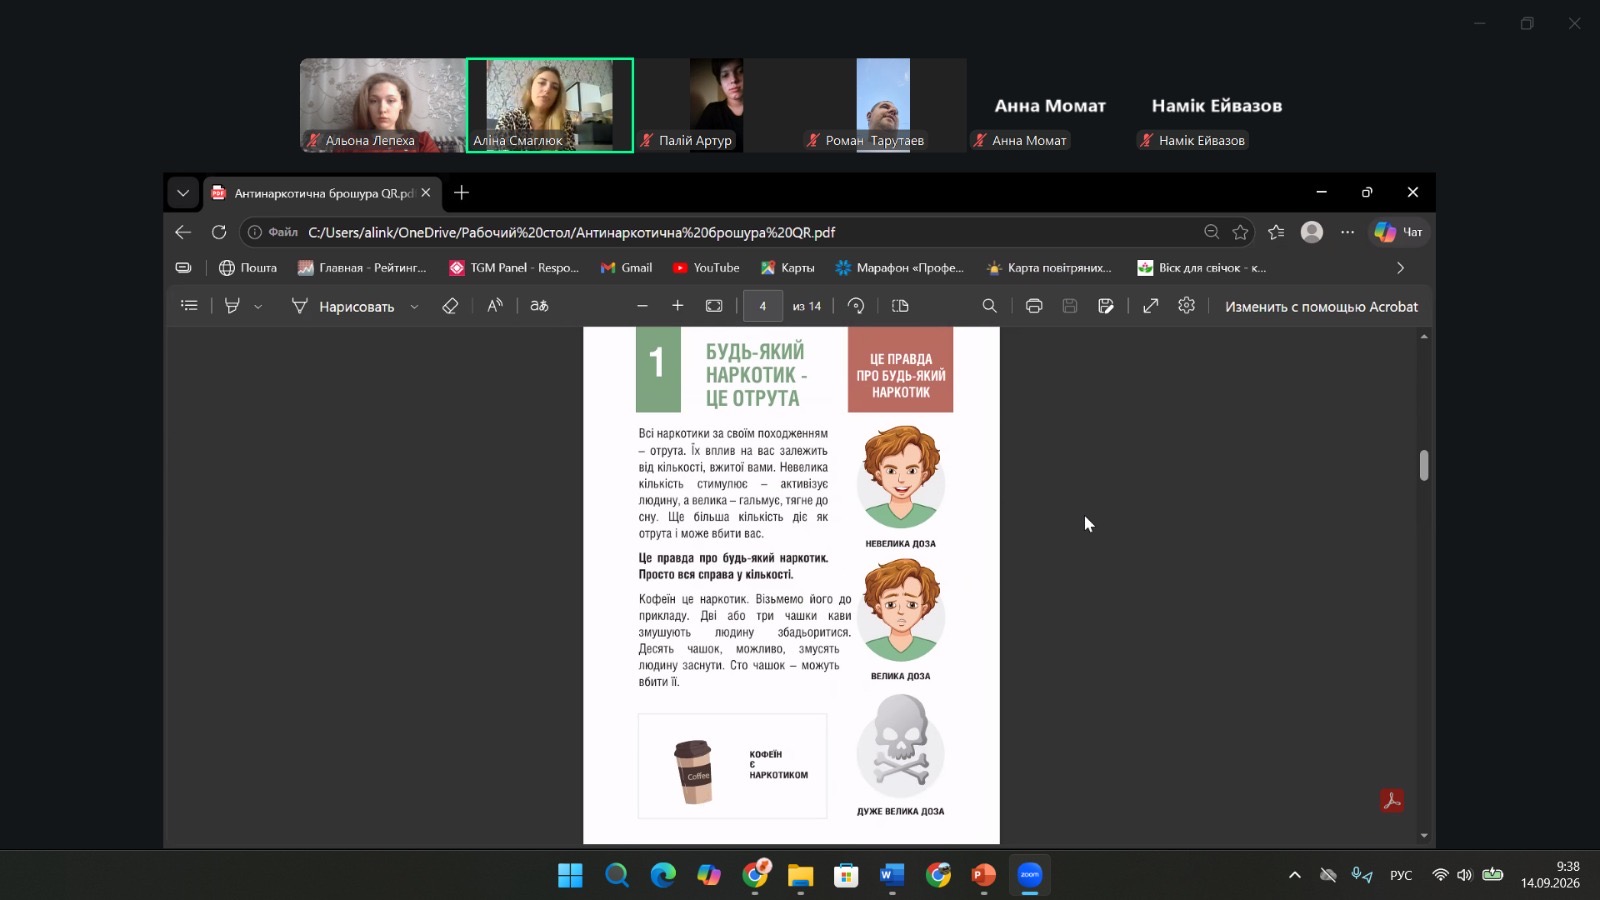1600x900 pixels.
Task: Toggle the read aloud icon
Action: pyautogui.click(x=495, y=306)
